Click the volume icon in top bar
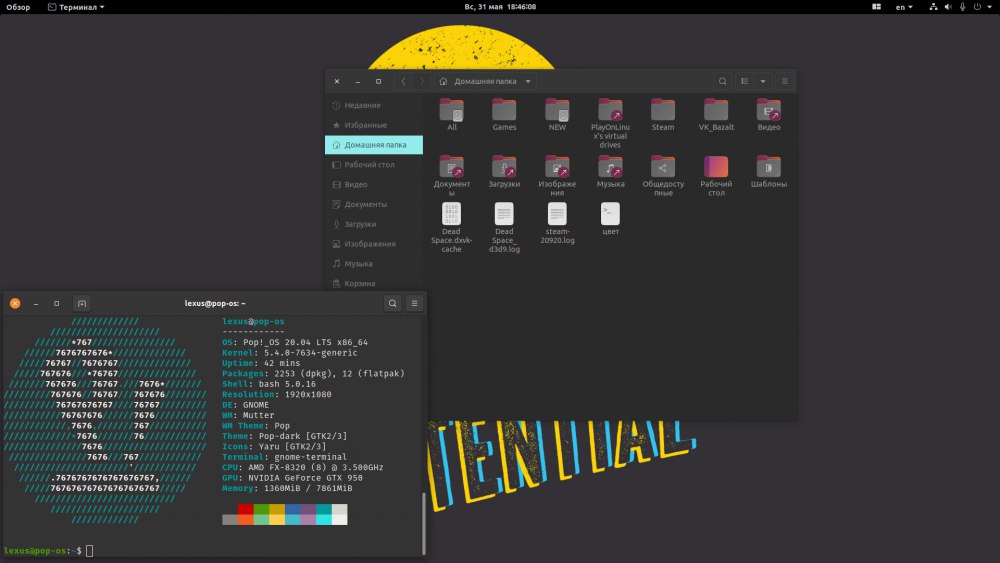Screen dimensions: 1000x563 click(948, 7)
